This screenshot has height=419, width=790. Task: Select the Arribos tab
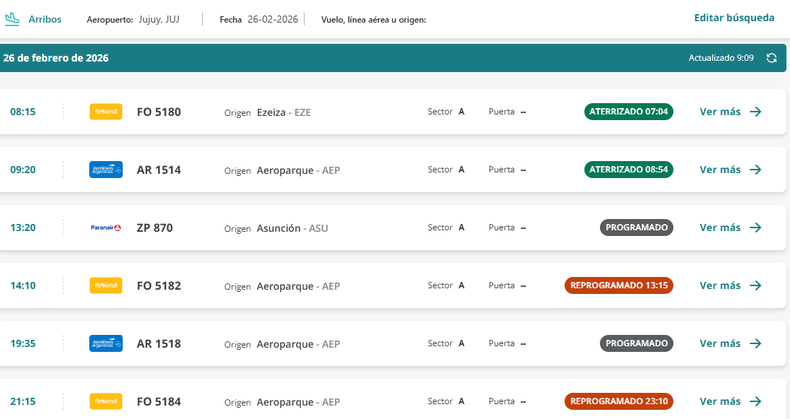(x=44, y=19)
